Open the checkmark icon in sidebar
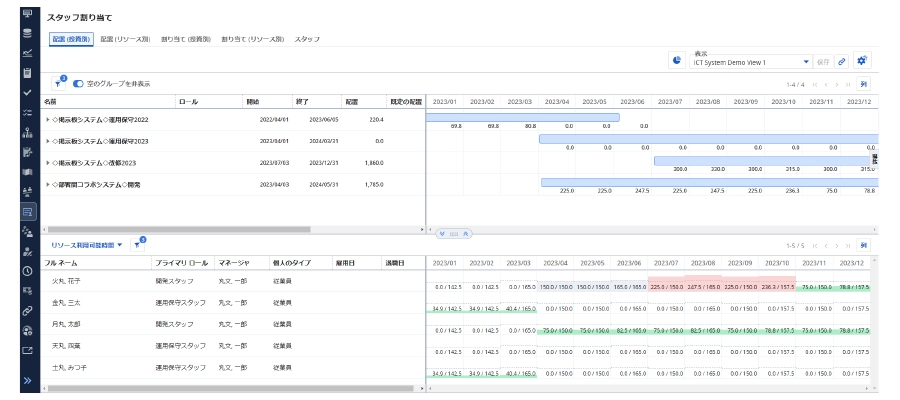This screenshot has width=900, height=400. click(27, 92)
